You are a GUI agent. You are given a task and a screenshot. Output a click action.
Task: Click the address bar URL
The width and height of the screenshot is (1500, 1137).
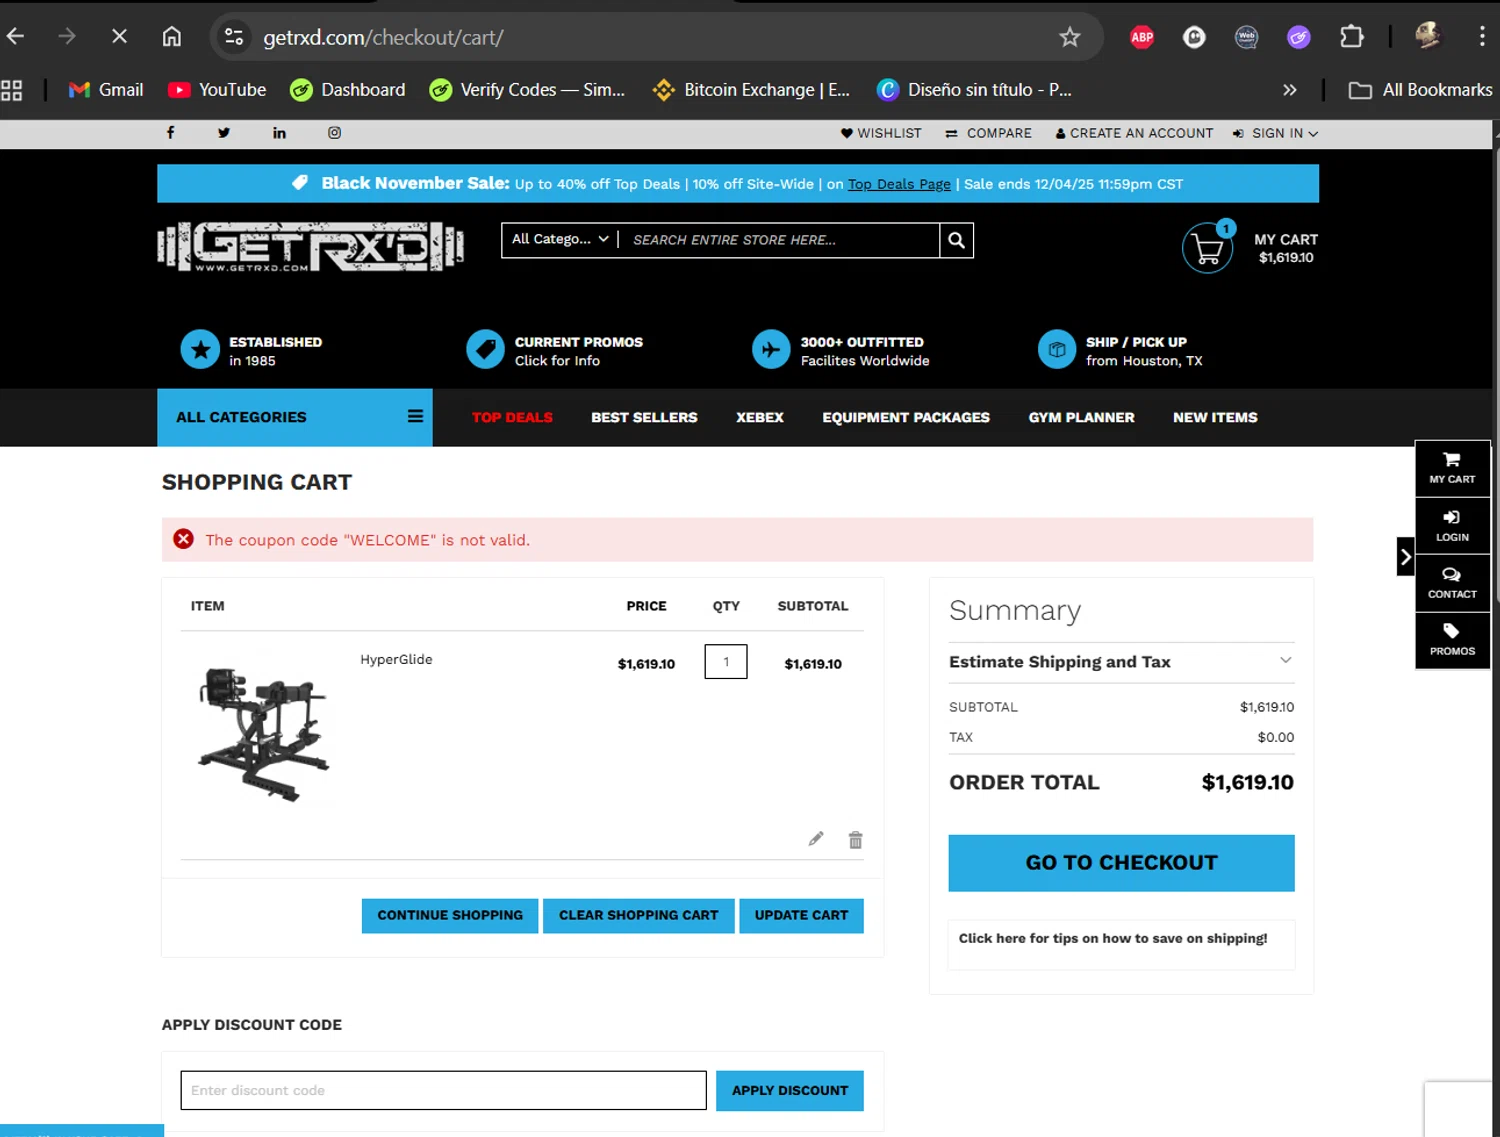pos(383,37)
